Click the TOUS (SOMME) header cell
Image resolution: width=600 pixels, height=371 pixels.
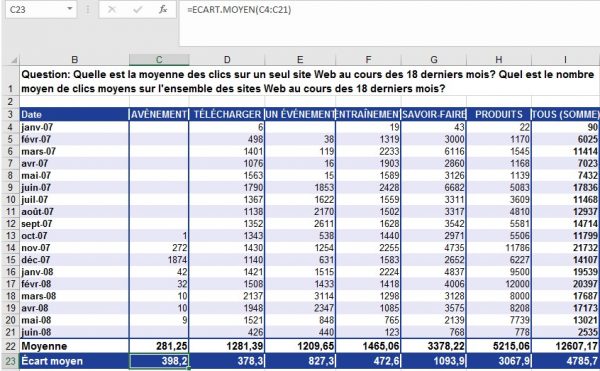(566, 114)
